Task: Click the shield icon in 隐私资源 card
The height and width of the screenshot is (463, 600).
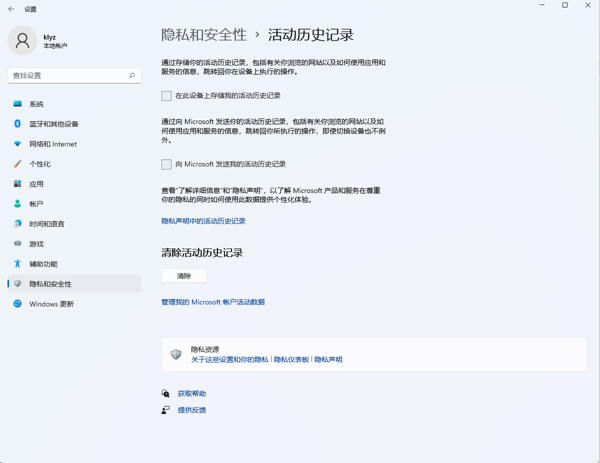Action: [176, 354]
